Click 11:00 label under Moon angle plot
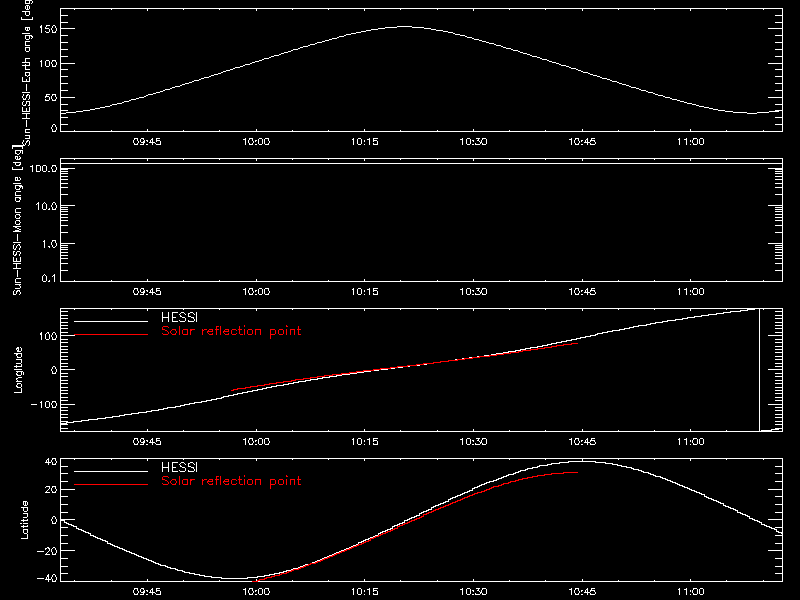800x600 pixels. [x=691, y=292]
